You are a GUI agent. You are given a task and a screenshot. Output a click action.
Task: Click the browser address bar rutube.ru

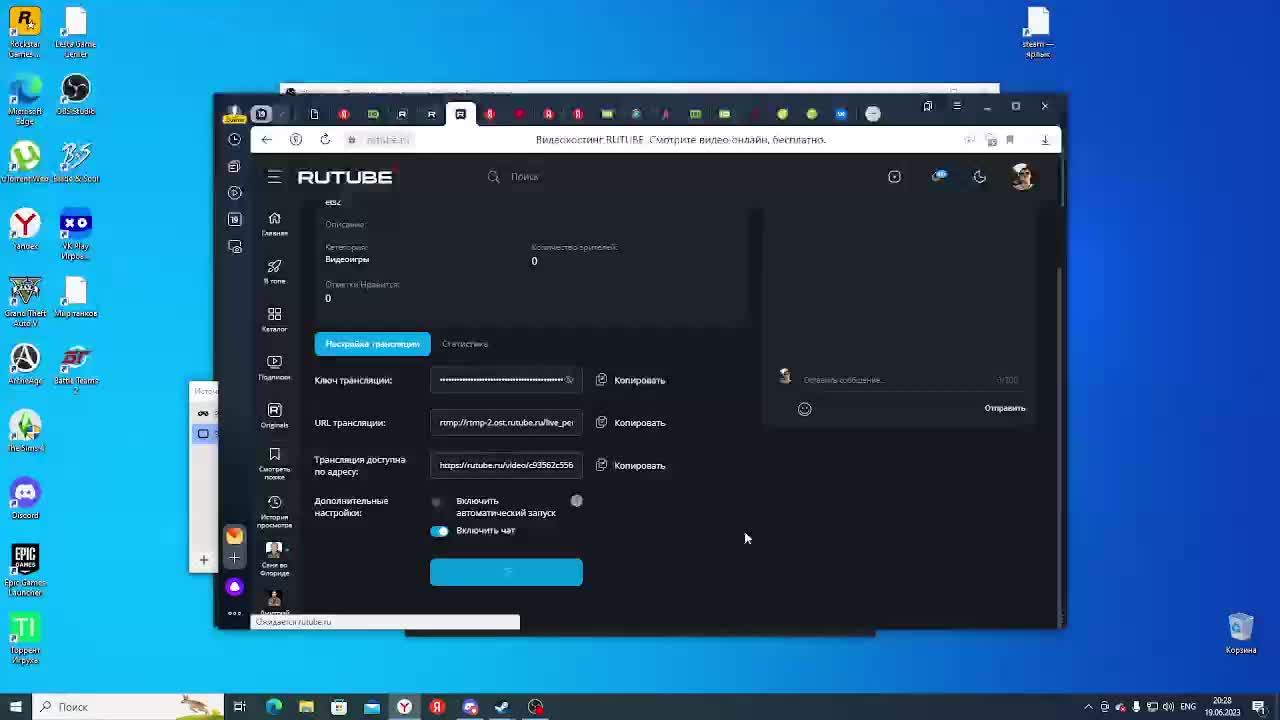(387, 140)
